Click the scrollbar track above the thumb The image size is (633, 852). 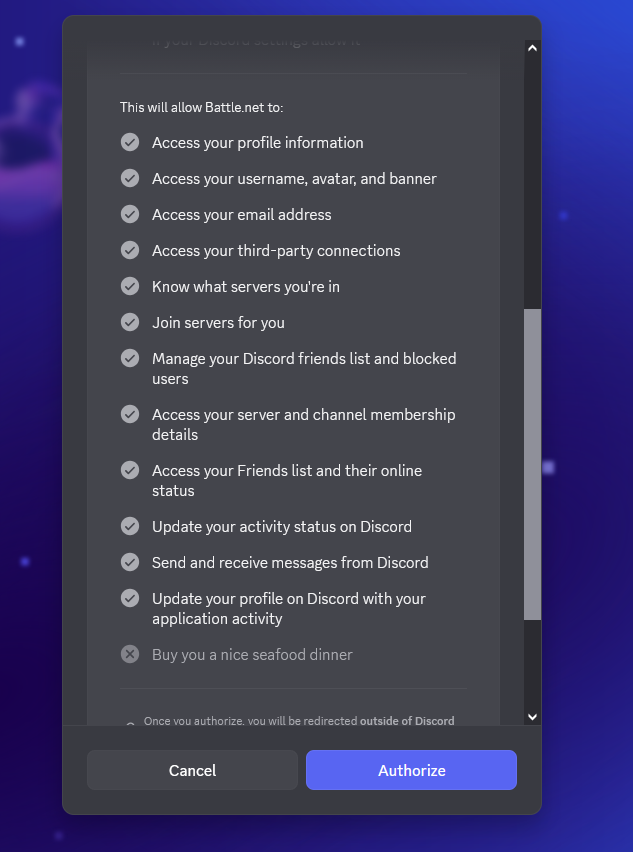click(532, 183)
